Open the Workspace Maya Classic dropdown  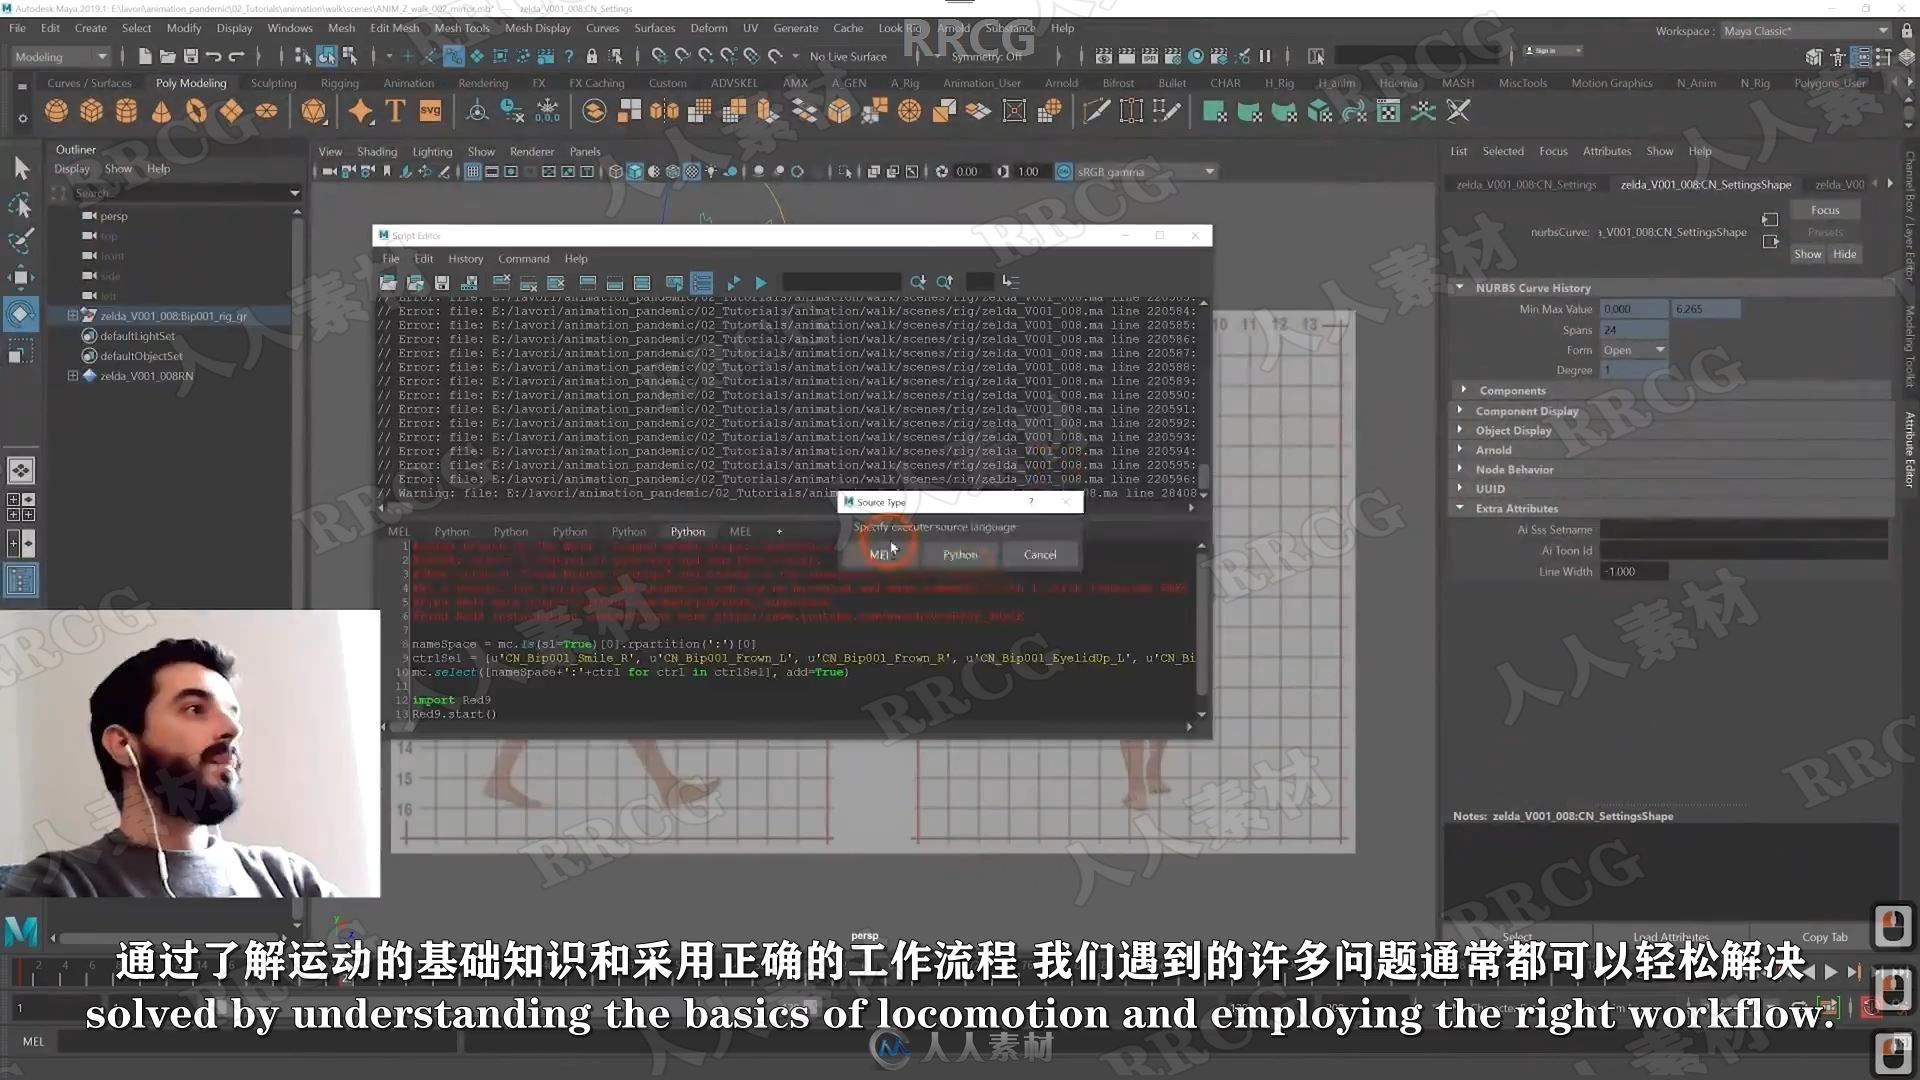1805,31
